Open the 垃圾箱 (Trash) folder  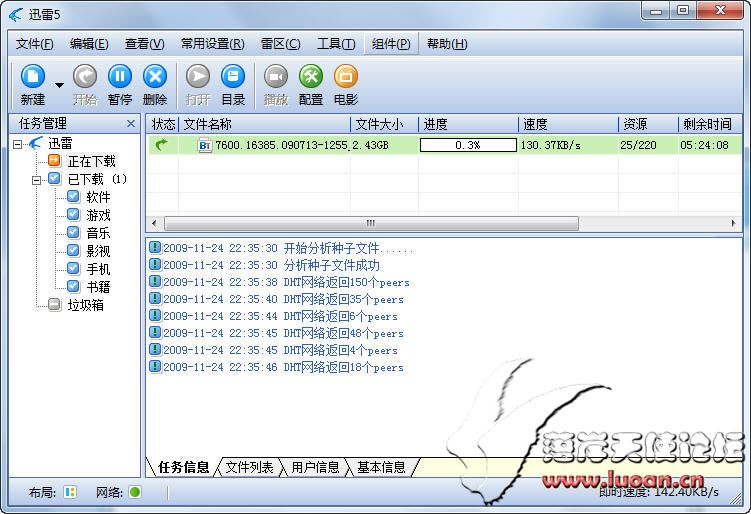[x=85, y=305]
